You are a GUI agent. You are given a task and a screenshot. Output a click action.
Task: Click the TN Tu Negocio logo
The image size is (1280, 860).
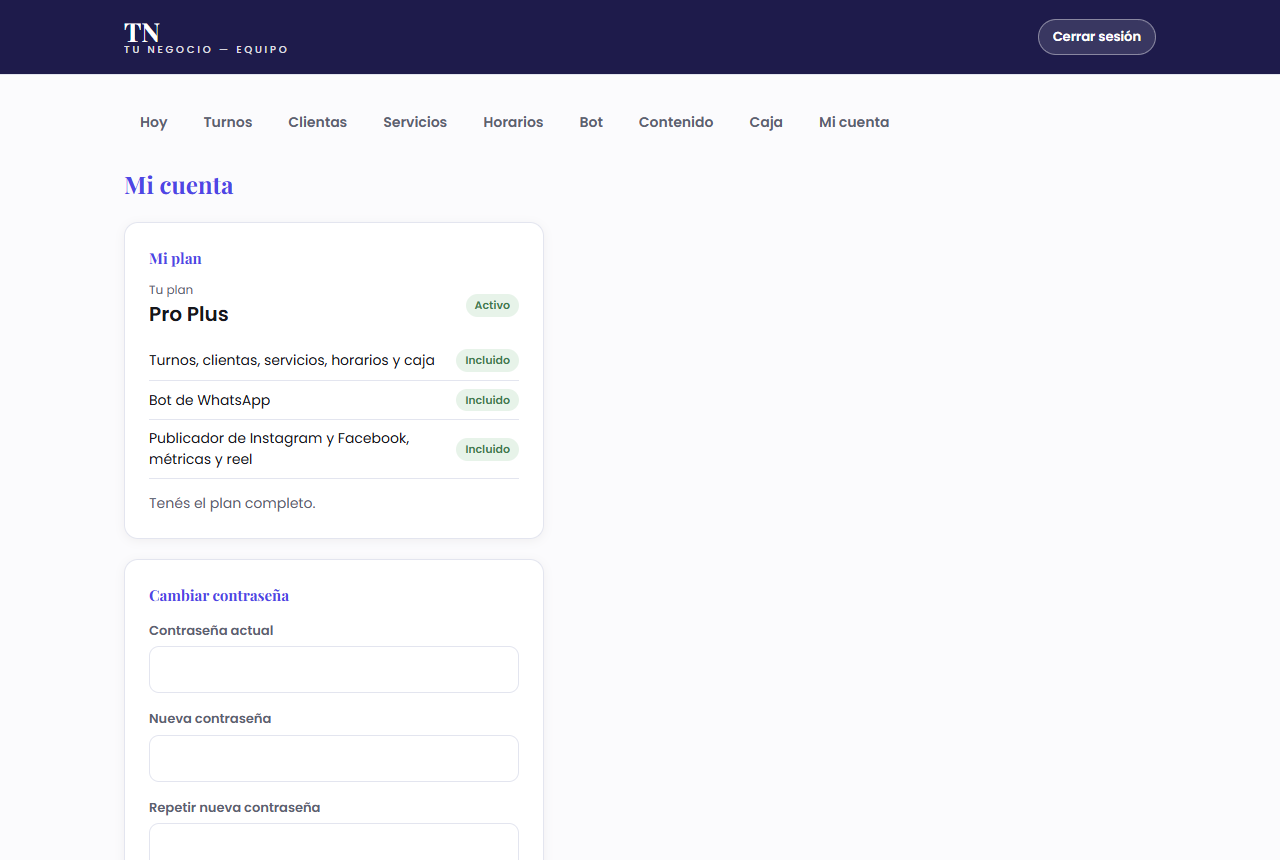pos(206,38)
